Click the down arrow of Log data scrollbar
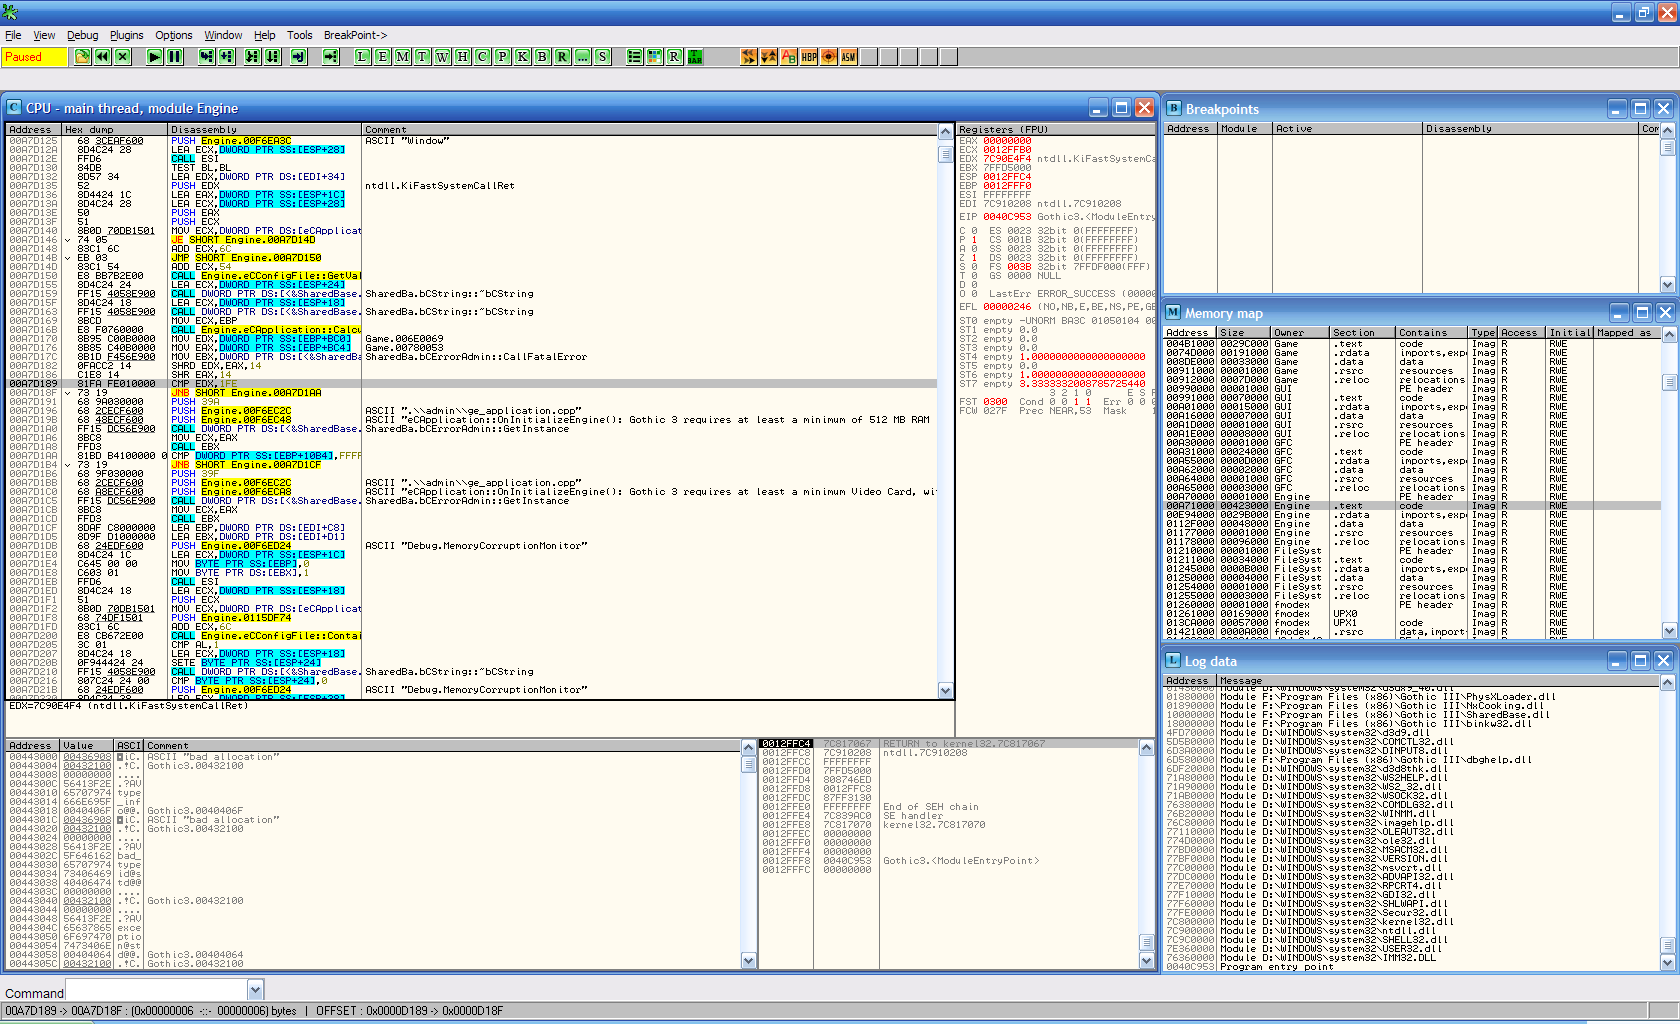Screen dimensions: 1680x1024 tap(1667, 963)
